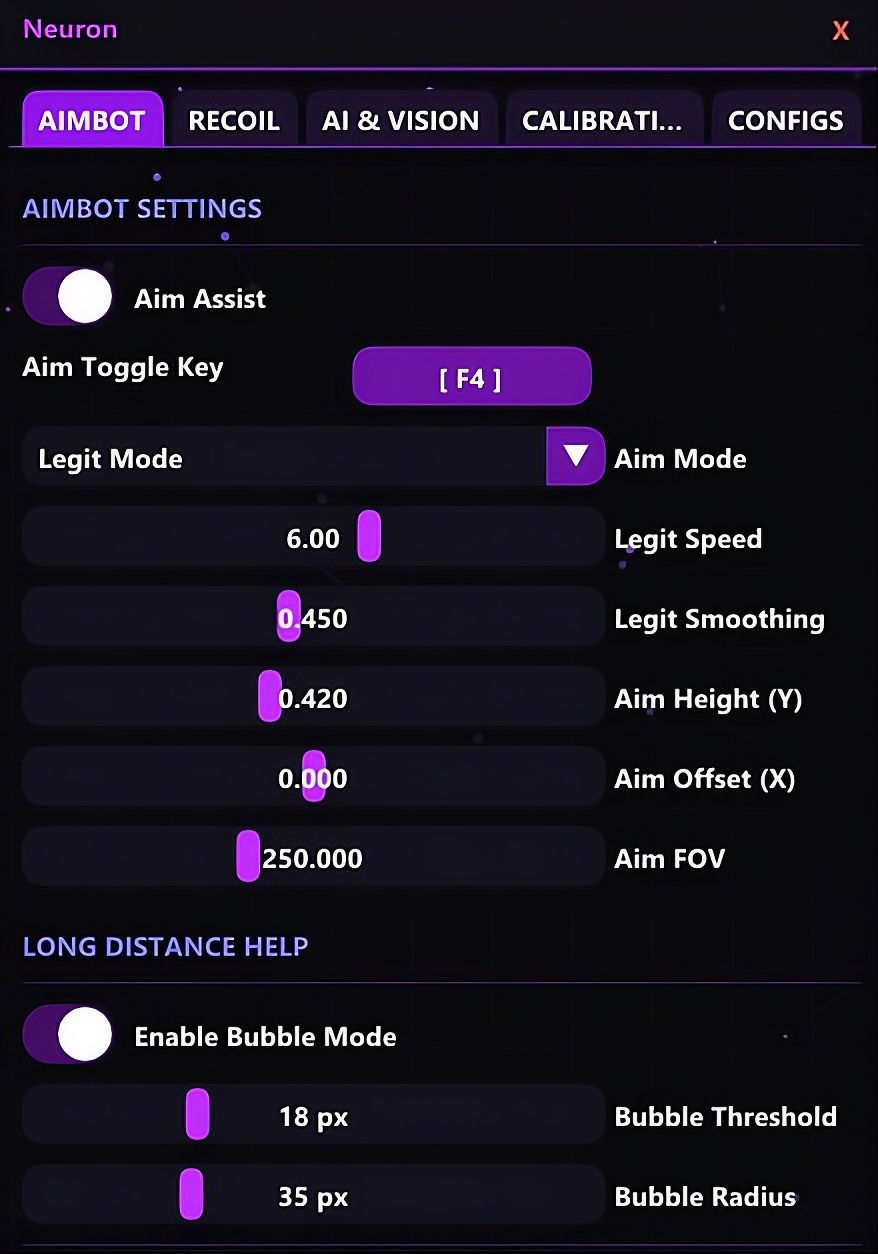This screenshot has height=1254, width=878.
Task: Click the Legit Mode combo box field
Action: pos(283,458)
